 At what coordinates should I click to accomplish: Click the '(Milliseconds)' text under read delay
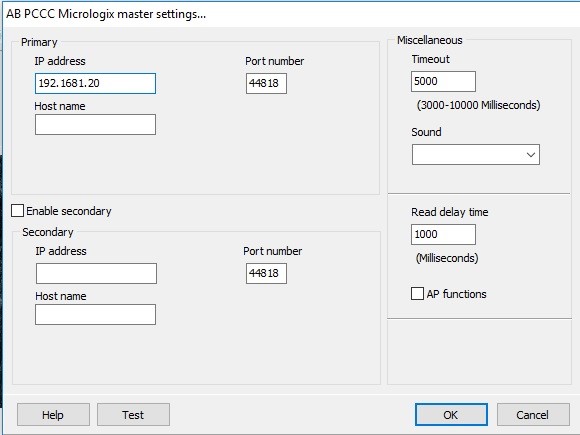coord(447,258)
